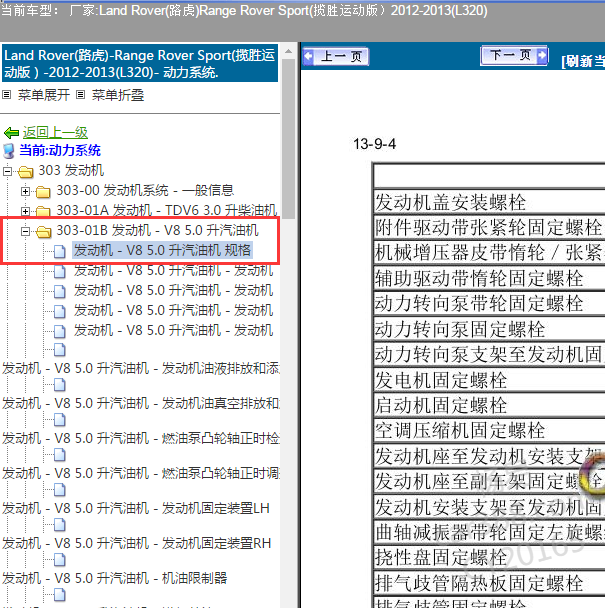Click the 当前:动力系统 computer icon
This screenshot has height=608, width=605.
9,151
